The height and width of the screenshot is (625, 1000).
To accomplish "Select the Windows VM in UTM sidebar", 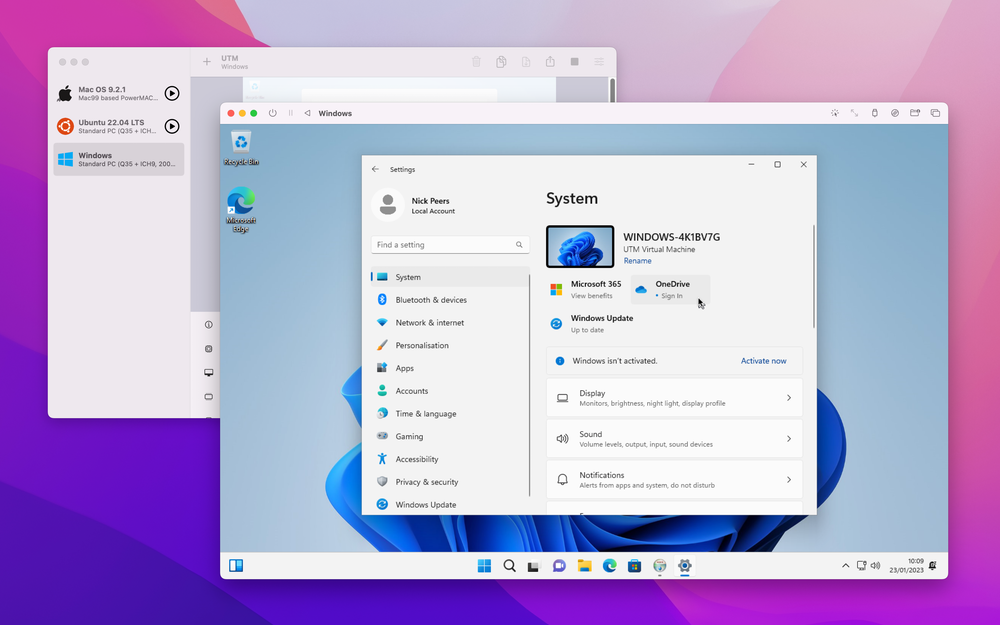I will coord(118,159).
